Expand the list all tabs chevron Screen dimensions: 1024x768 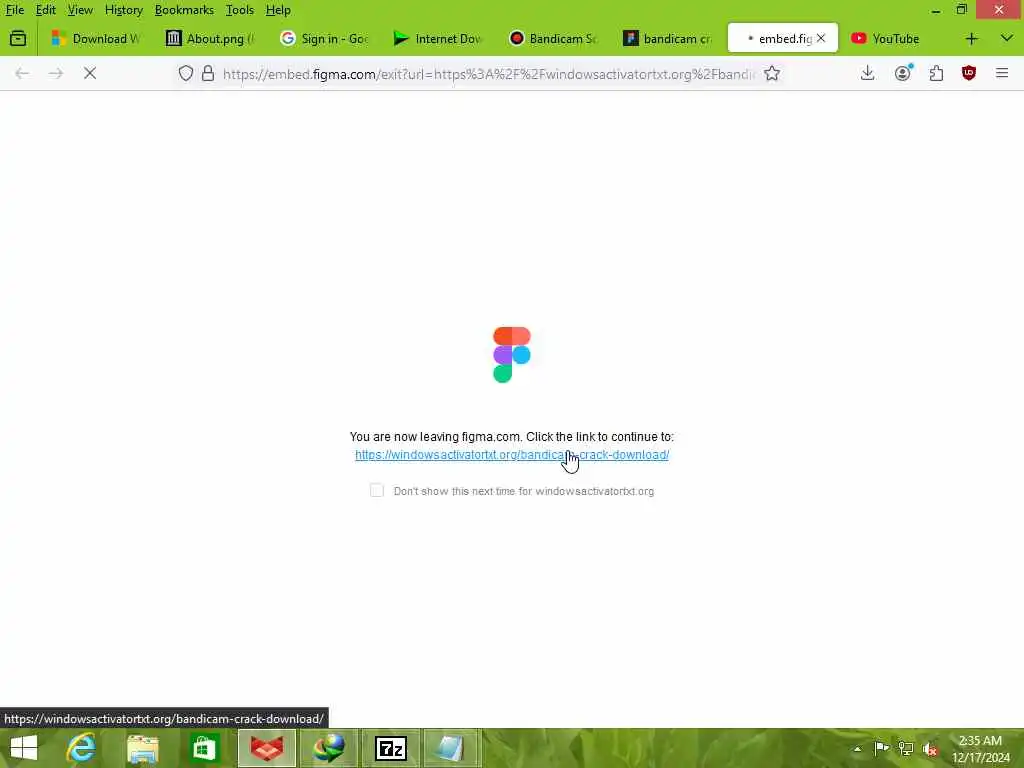(x=1007, y=39)
